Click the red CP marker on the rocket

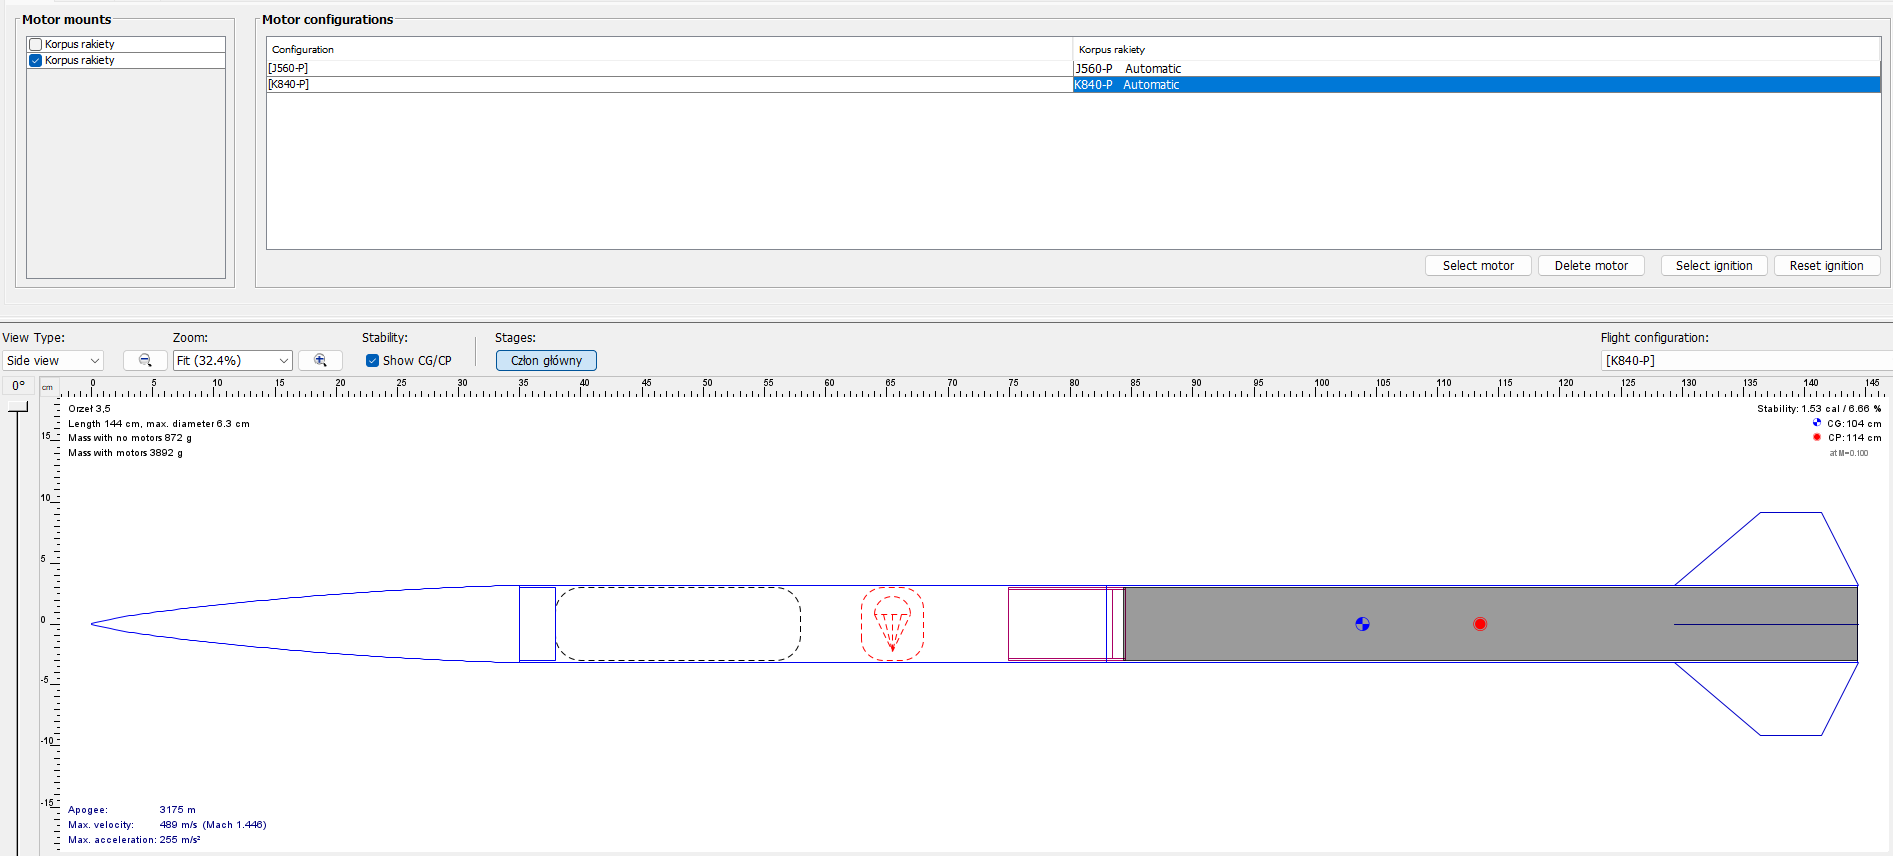1480,624
